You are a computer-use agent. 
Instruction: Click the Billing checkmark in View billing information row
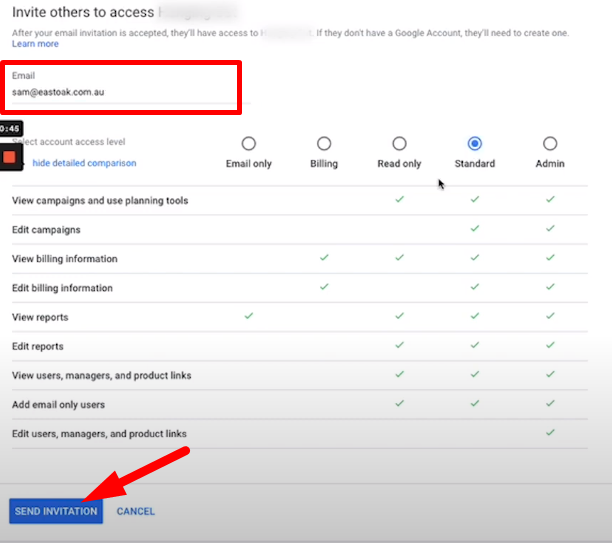(324, 257)
